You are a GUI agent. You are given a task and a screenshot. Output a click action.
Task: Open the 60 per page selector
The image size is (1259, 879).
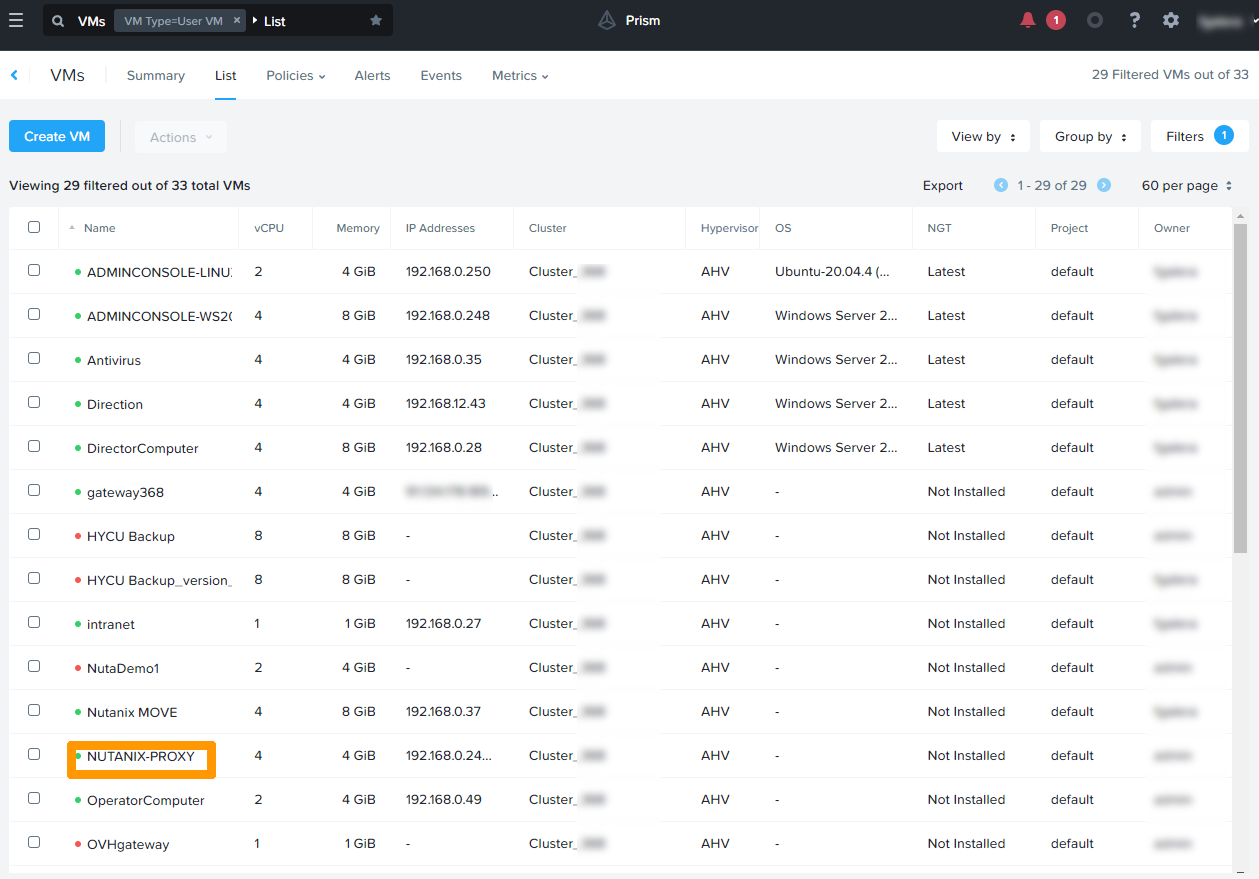click(x=1187, y=185)
